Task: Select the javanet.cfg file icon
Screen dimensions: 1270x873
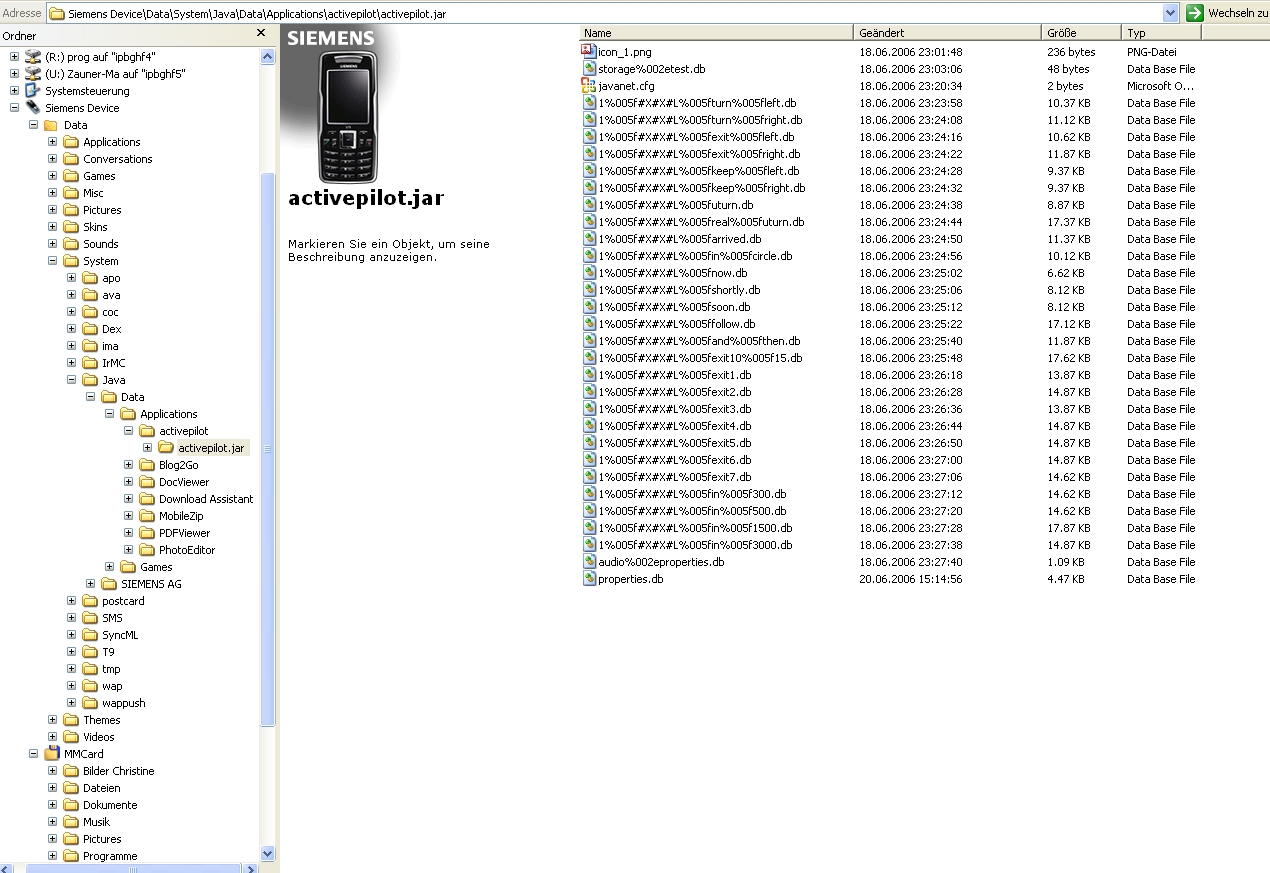Action: (589, 86)
